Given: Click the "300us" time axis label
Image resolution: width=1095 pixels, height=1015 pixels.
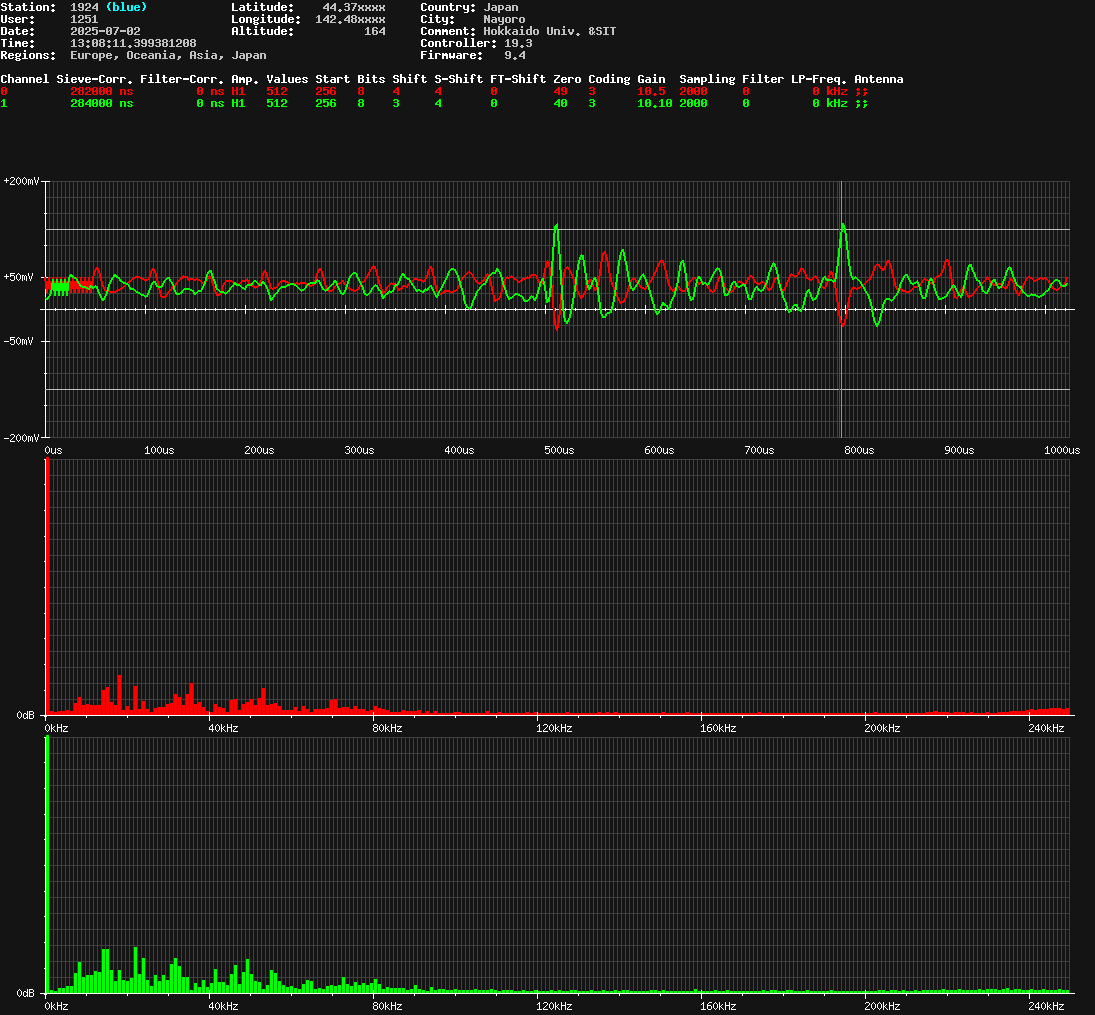Looking at the screenshot, I should coord(359,450).
